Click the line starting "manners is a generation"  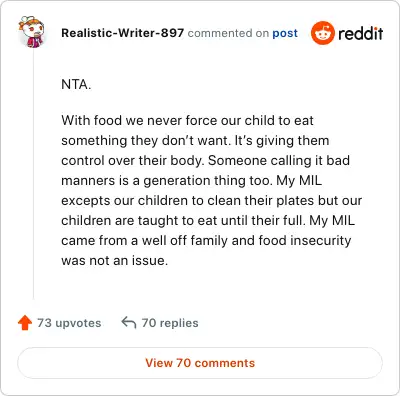[x=192, y=181]
